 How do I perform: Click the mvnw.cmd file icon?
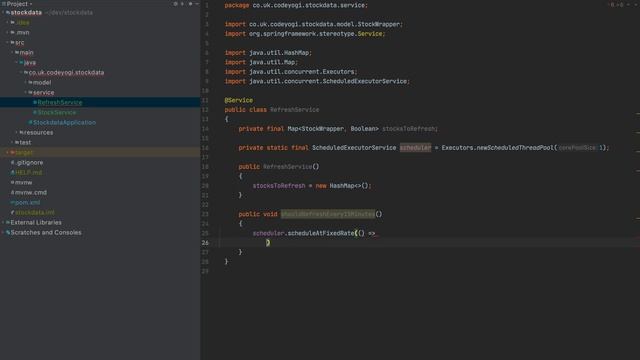[x=13, y=192]
